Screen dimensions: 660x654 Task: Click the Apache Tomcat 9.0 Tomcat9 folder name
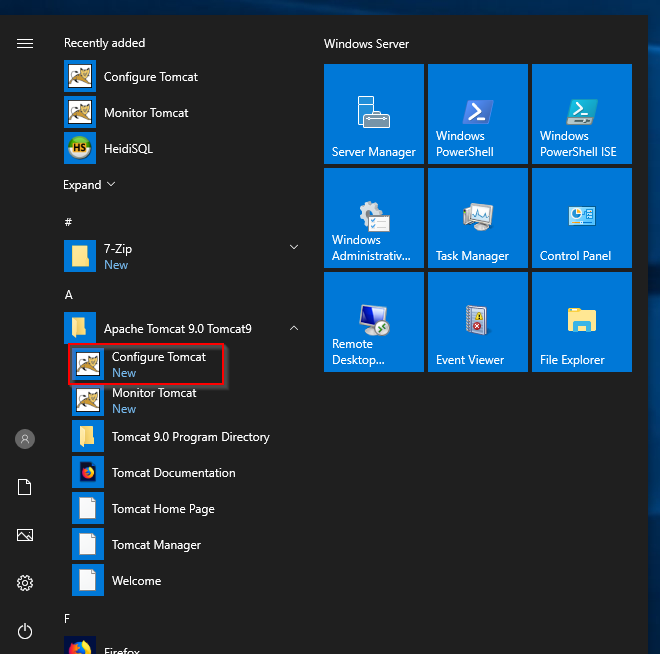[x=178, y=329]
